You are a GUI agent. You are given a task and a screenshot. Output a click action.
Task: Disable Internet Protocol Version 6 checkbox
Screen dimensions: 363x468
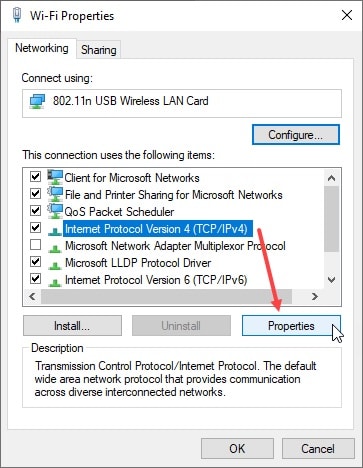click(x=35, y=278)
